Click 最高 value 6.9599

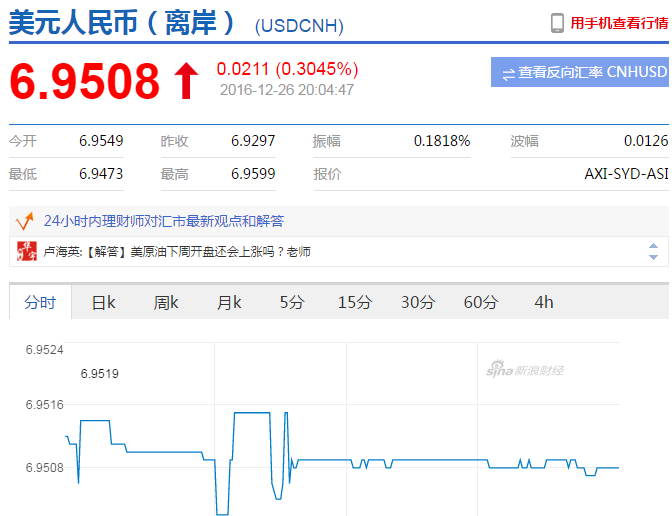pos(253,174)
